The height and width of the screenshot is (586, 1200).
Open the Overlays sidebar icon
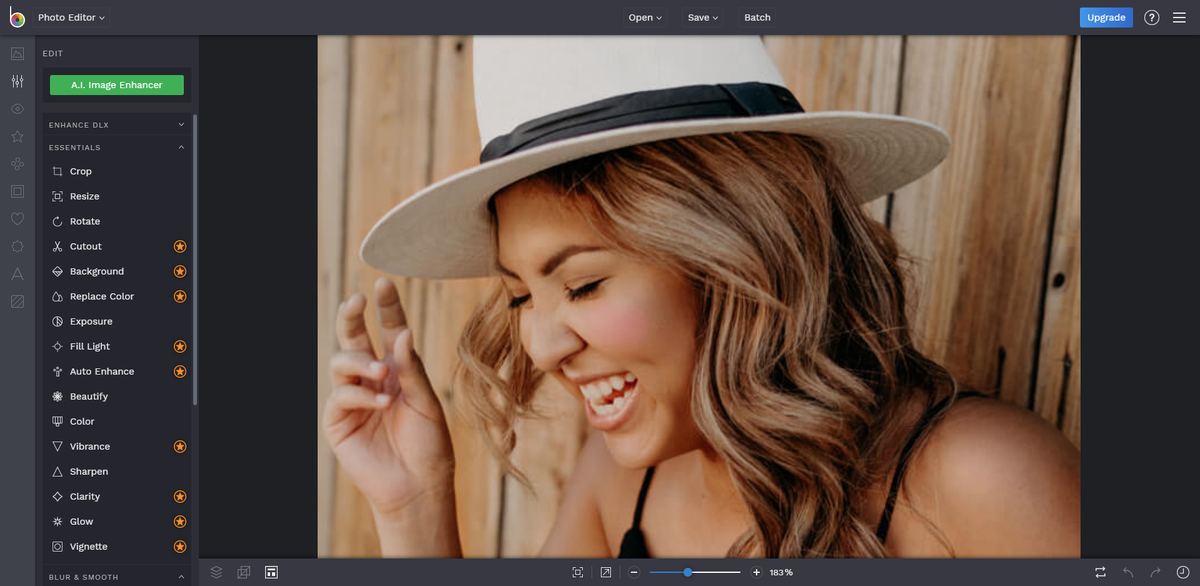17,246
